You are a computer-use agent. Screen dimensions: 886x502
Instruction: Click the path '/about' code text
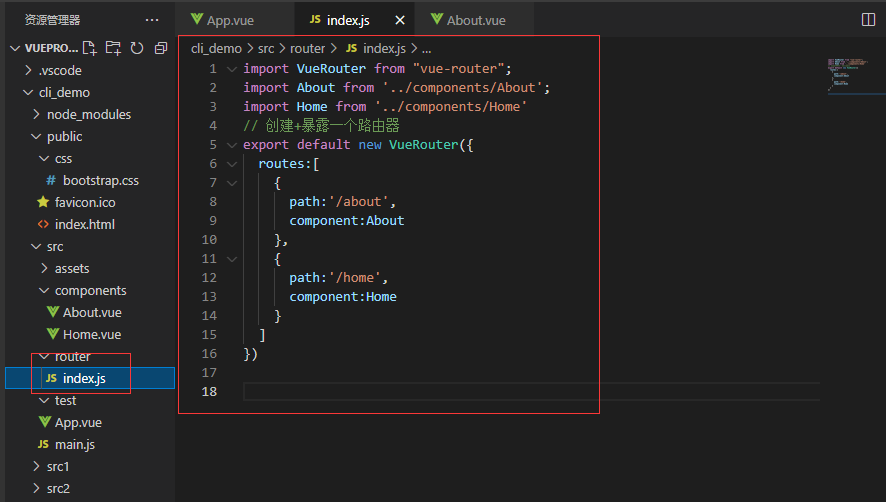[x=342, y=202]
